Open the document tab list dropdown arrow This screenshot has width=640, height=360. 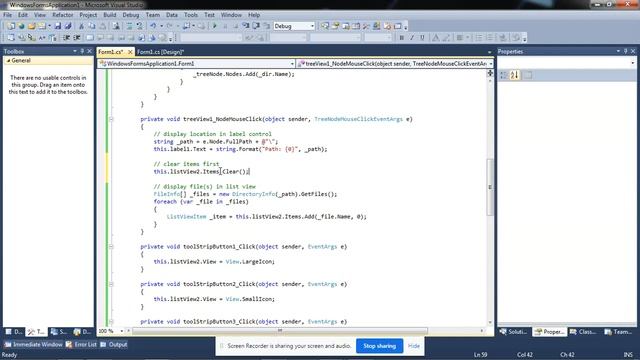(x=489, y=52)
